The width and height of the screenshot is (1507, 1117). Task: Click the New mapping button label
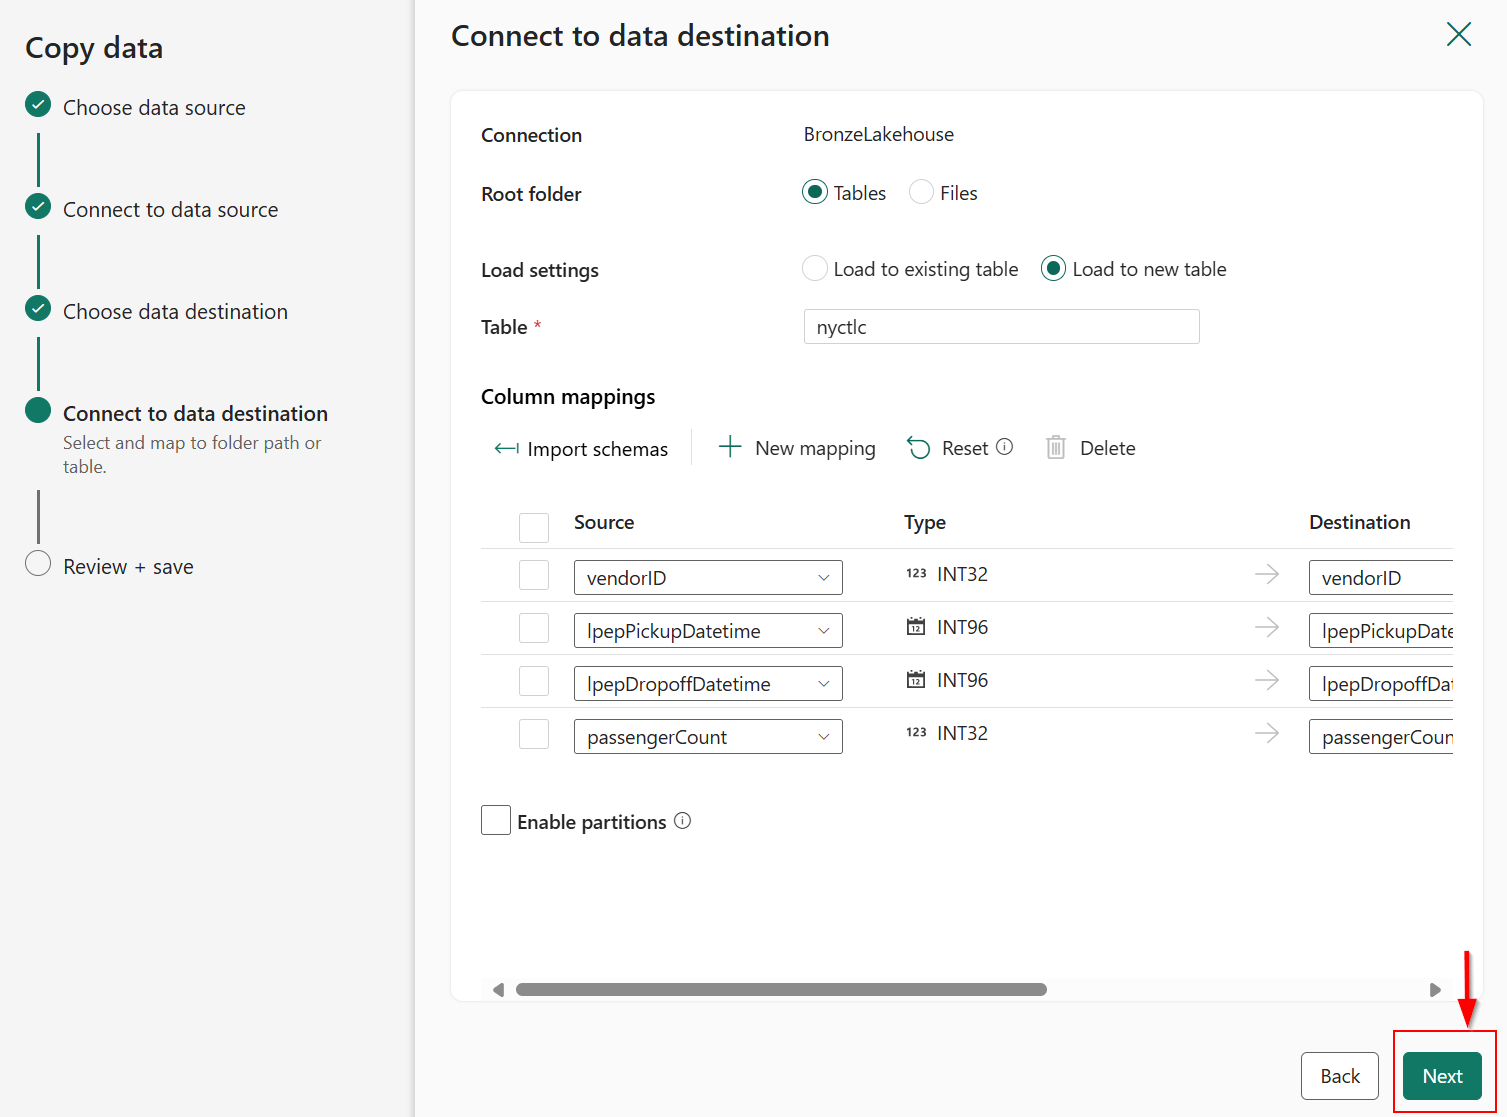coord(815,448)
